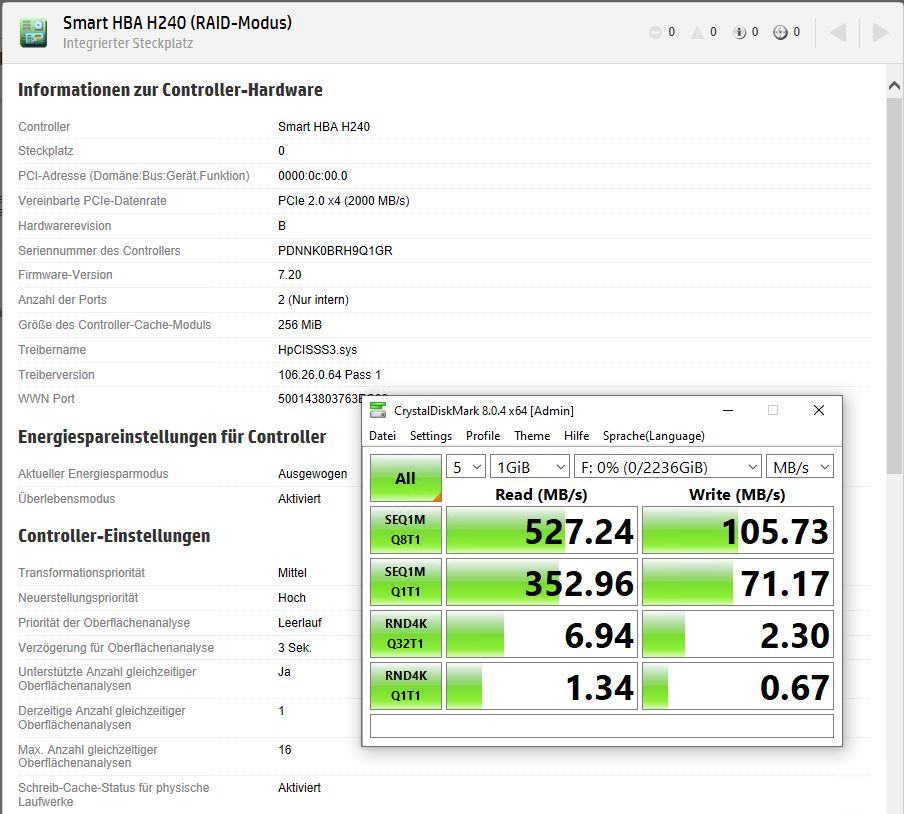Click the target-shaped status icon with count 0
Screen dimensions: 904x814
[x=780, y=32]
